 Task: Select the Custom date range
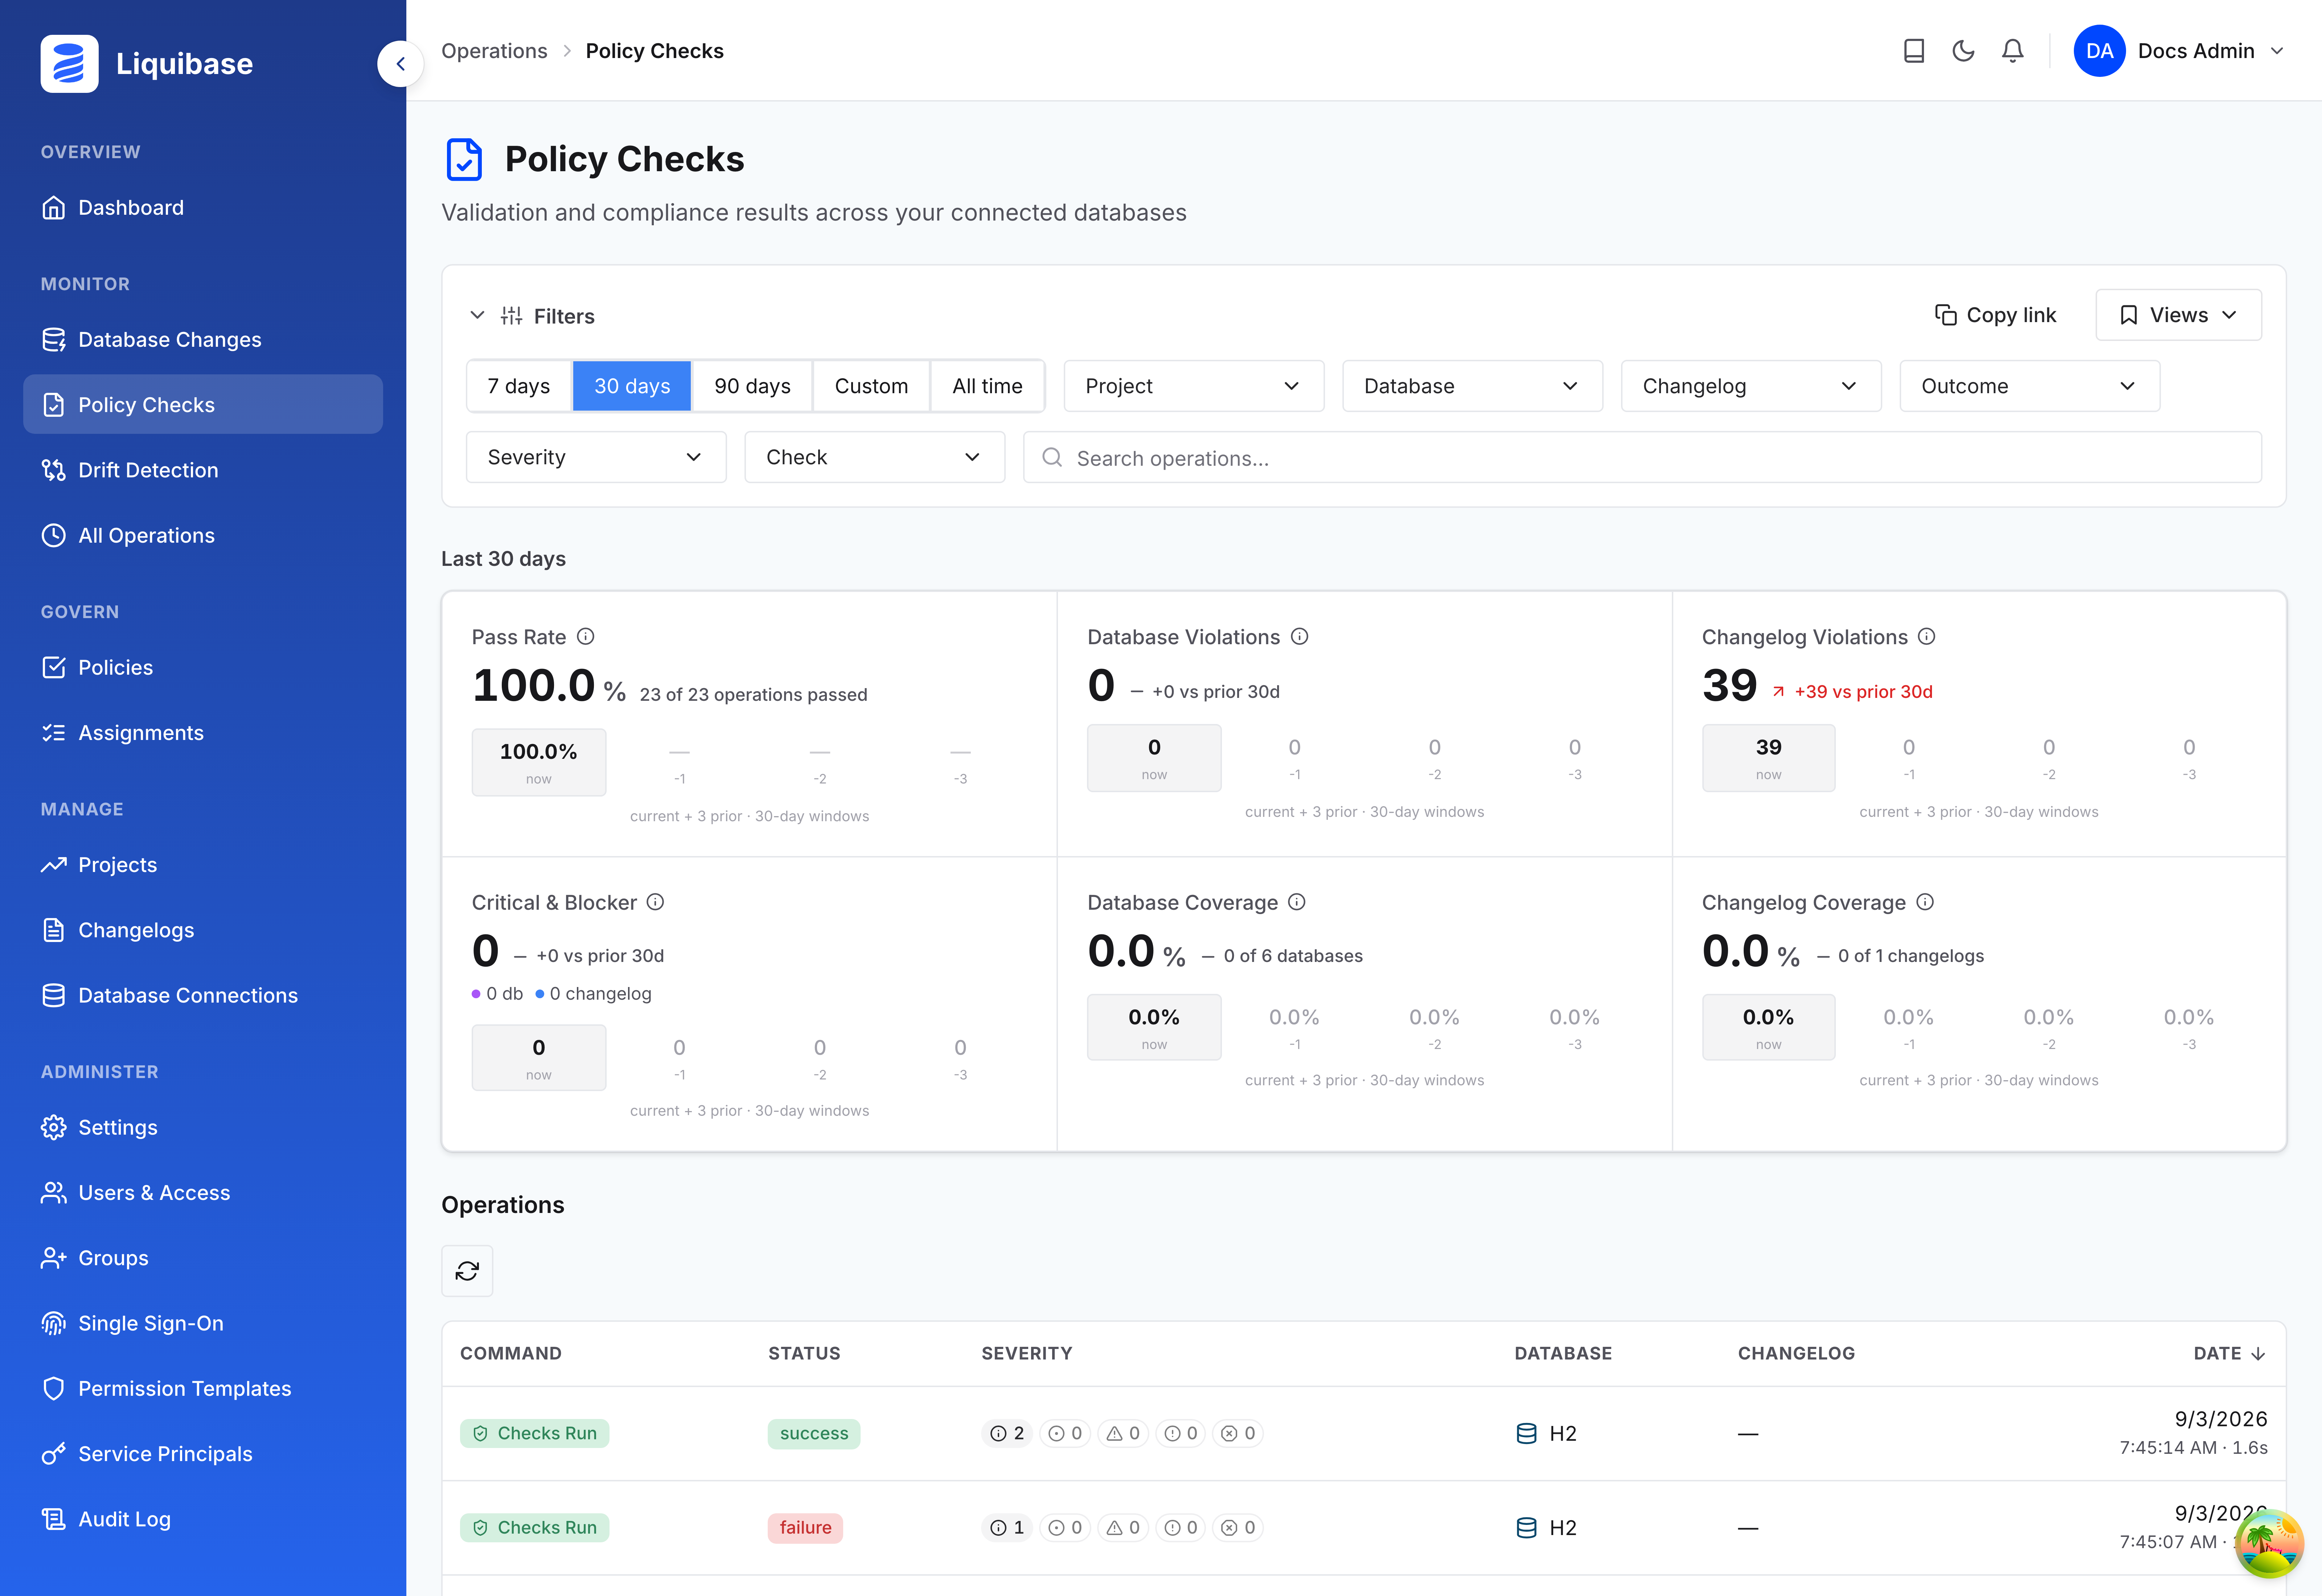point(871,386)
